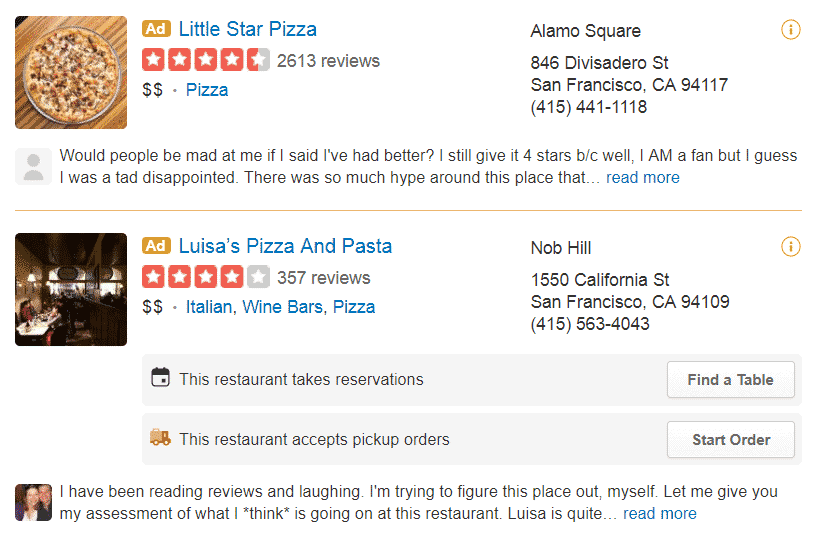This screenshot has height=541, width=825.
Task: Expand Luisa's review with read more
Action: 659,514
